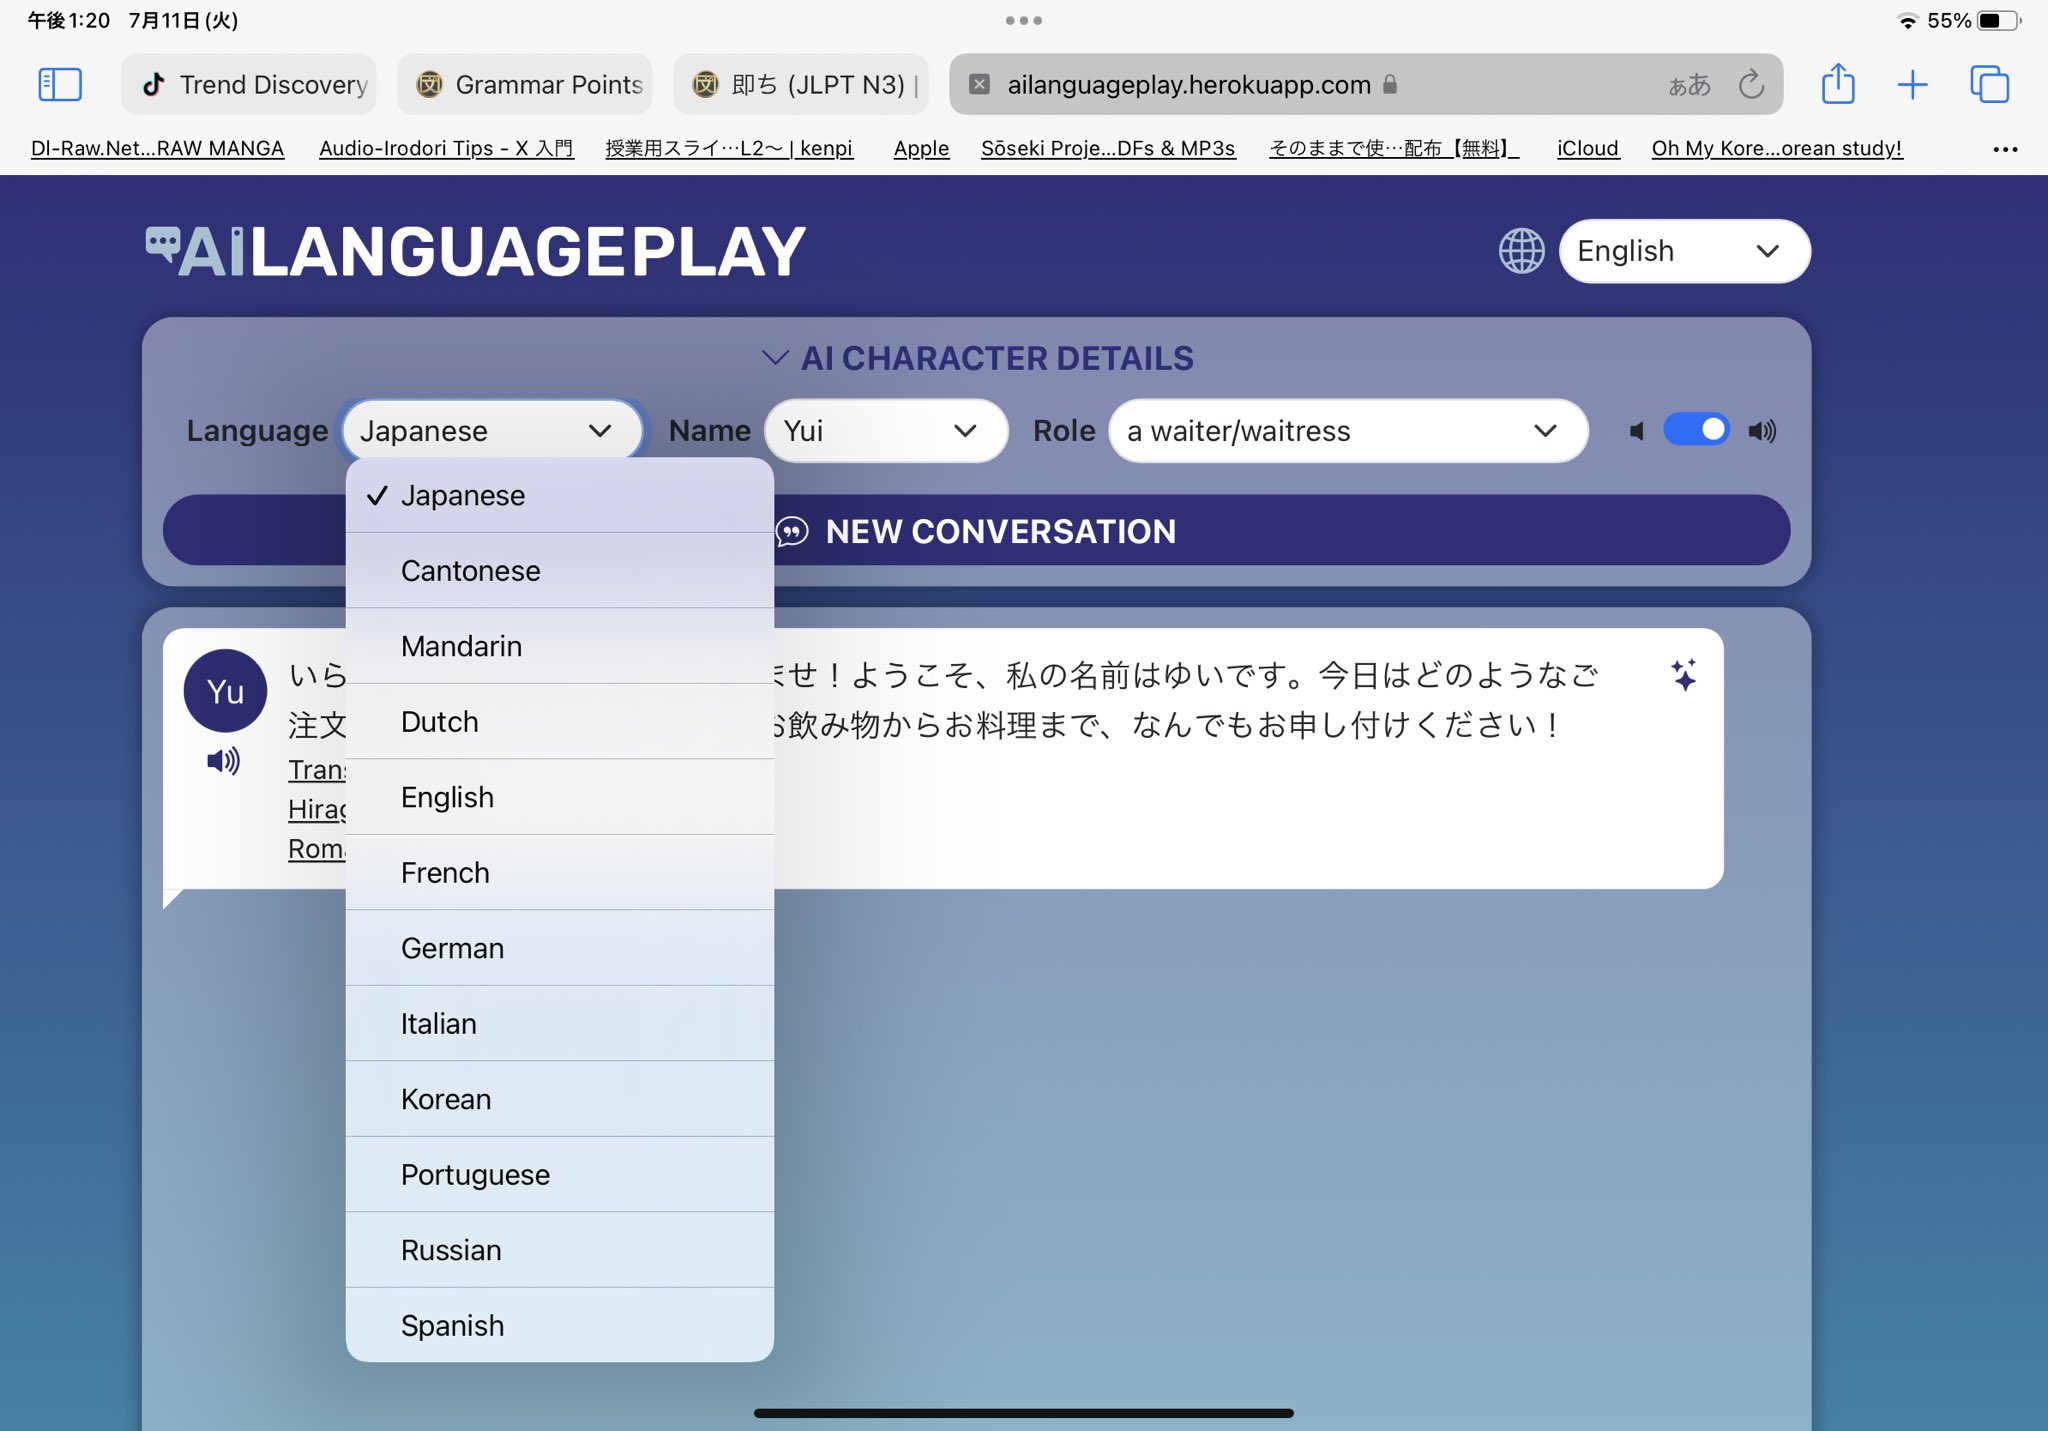Open the Safari share sheet icon
Image resolution: width=2048 pixels, height=1431 pixels.
click(x=1838, y=84)
